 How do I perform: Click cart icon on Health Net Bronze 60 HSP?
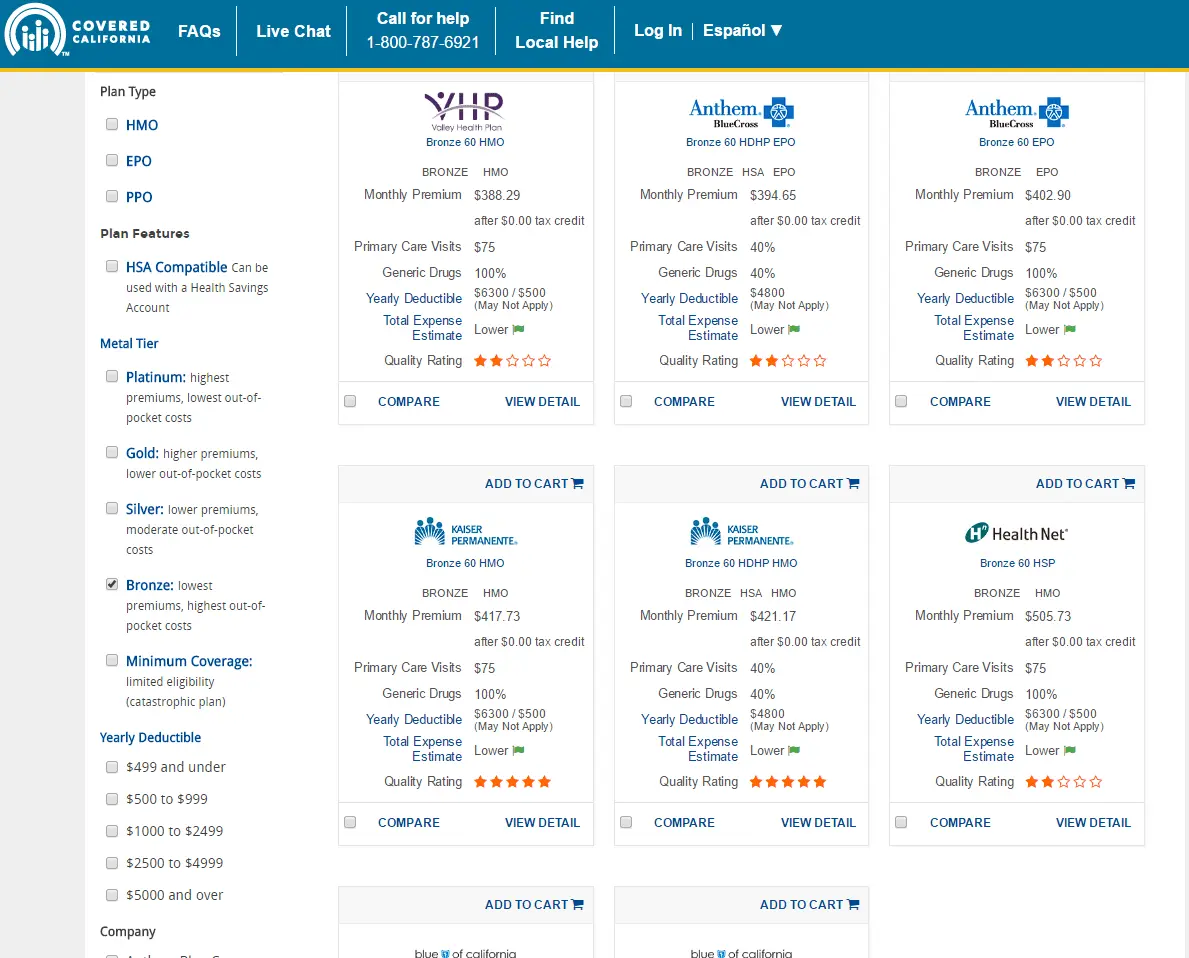coord(1129,484)
